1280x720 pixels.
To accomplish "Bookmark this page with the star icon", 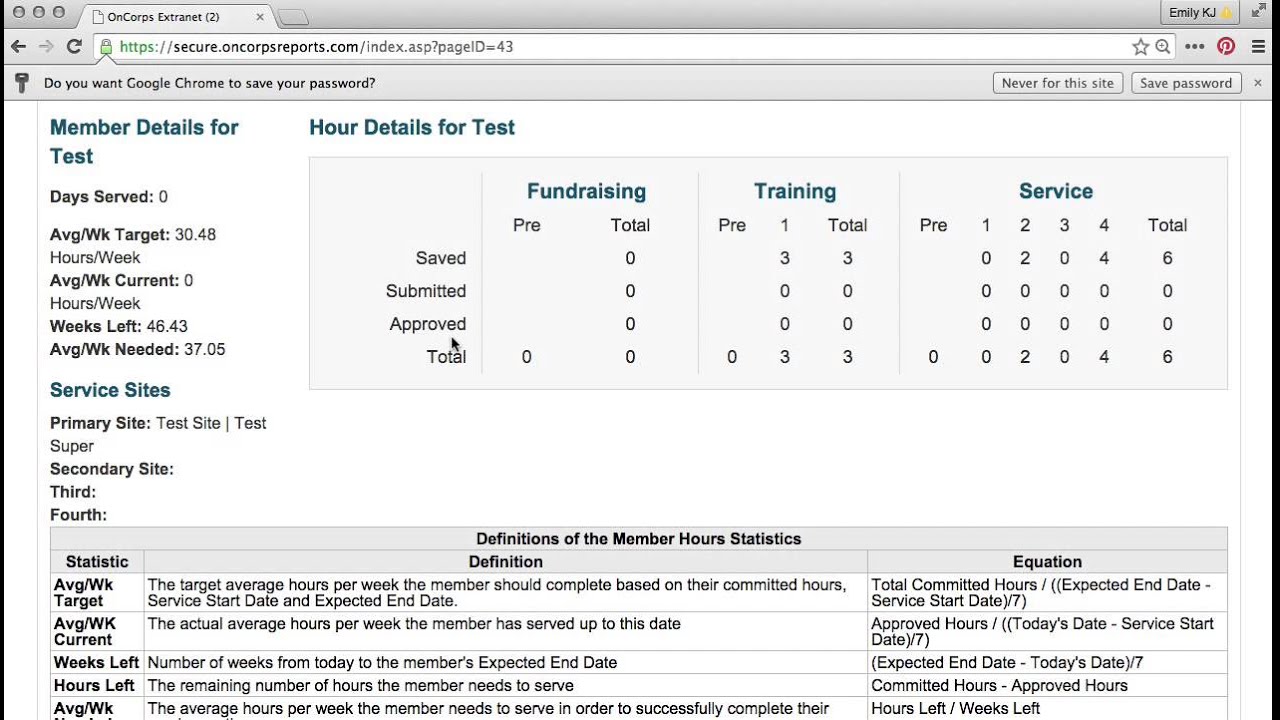I will tap(1140, 47).
